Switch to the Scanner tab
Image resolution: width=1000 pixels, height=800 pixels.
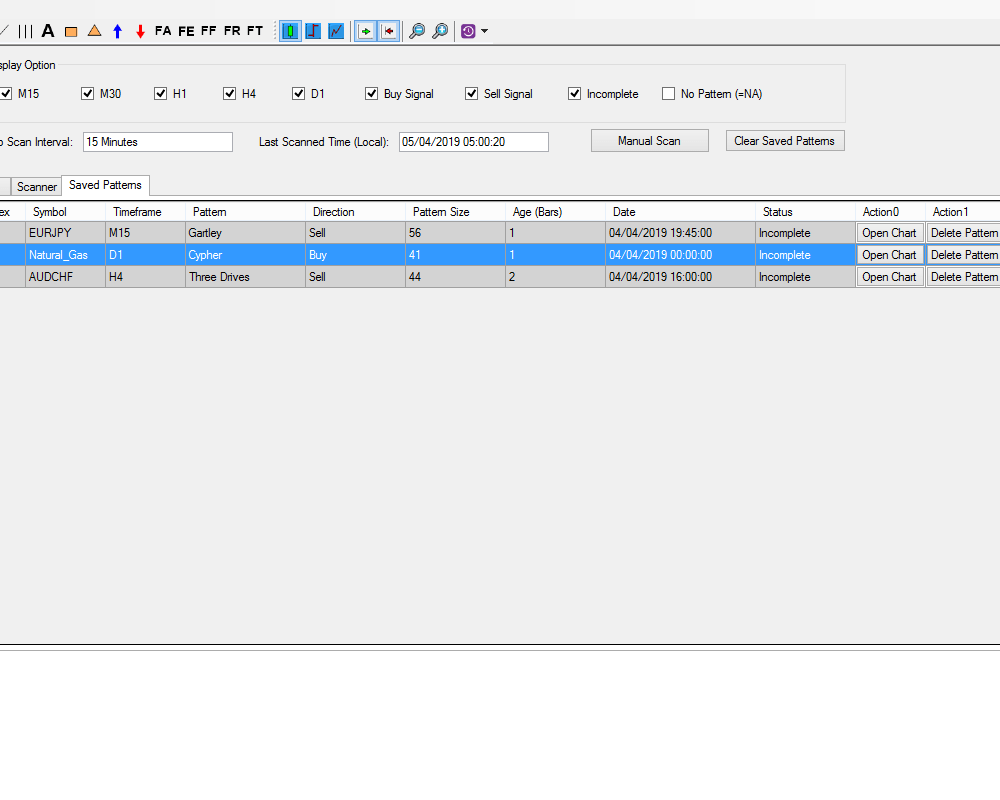(37, 187)
